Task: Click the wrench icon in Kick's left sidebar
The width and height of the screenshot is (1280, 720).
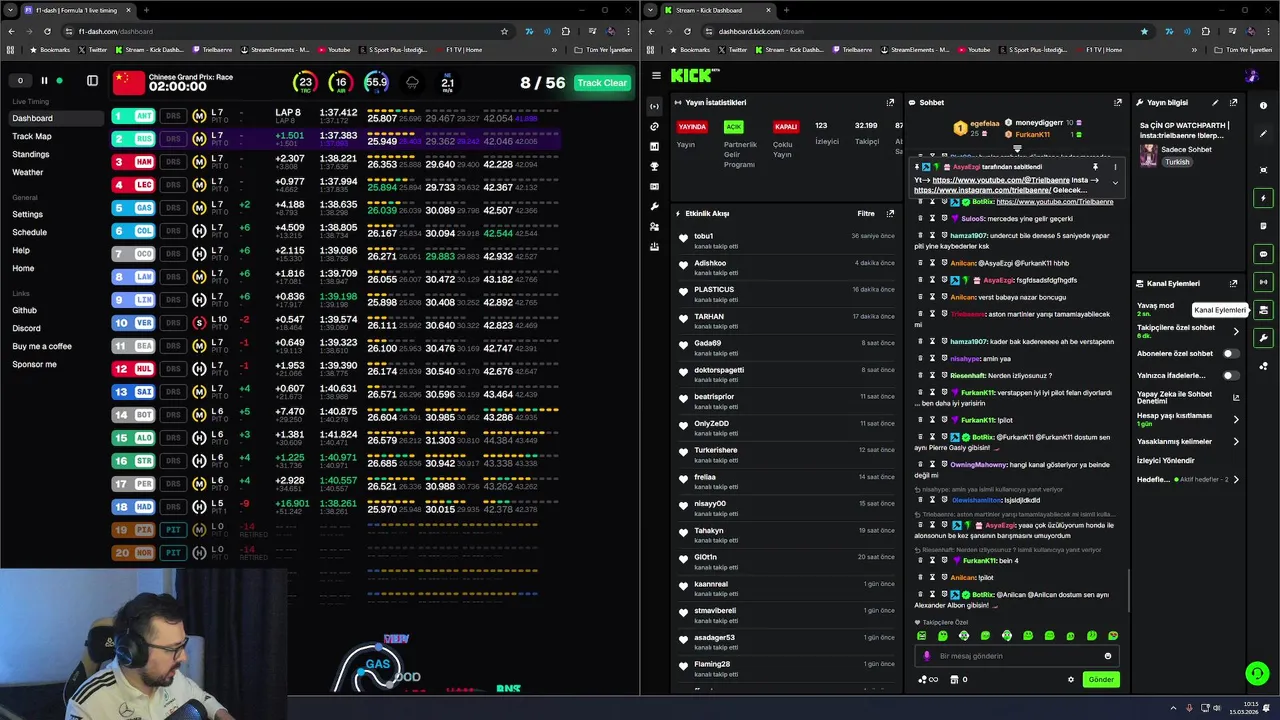Action: [654, 206]
